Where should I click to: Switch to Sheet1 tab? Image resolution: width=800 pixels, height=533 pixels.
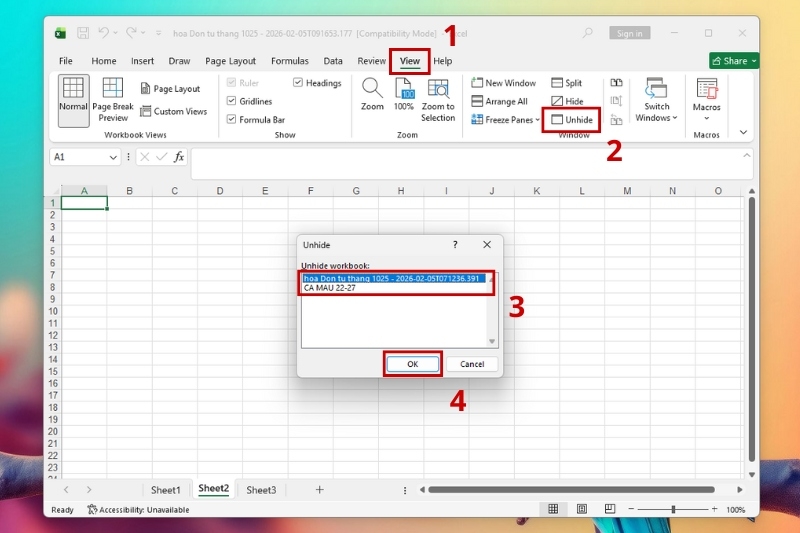(166, 490)
